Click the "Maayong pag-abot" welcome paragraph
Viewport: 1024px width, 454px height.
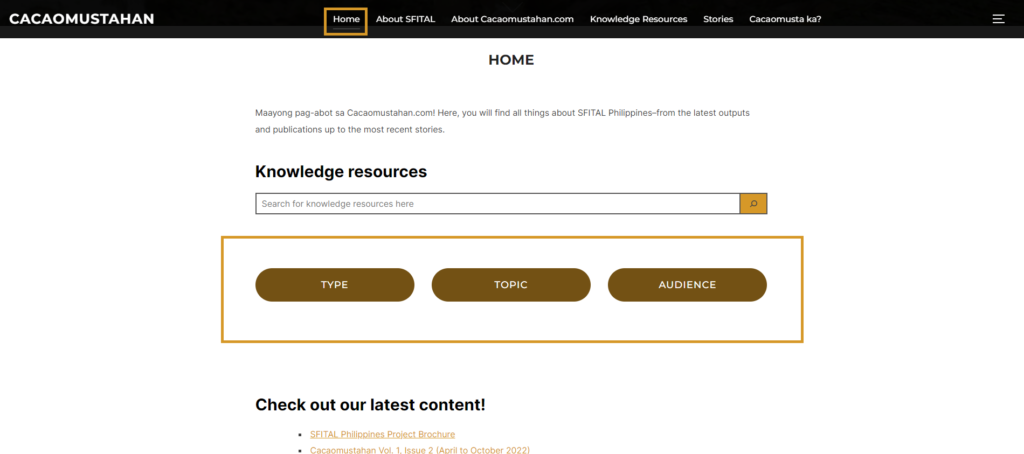[503, 121]
